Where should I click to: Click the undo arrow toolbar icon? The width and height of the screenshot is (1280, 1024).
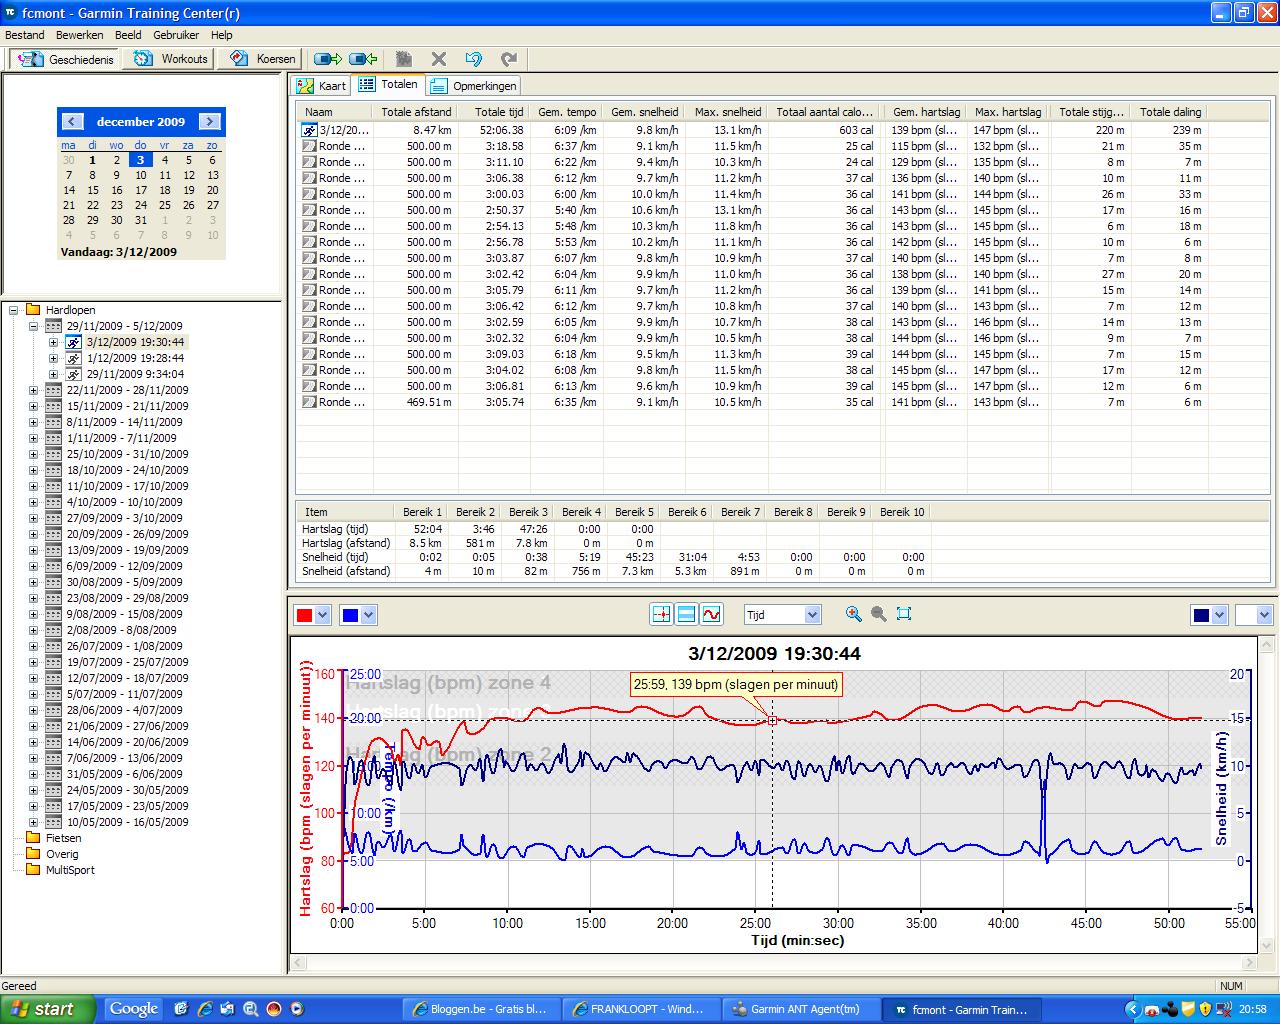tap(474, 59)
